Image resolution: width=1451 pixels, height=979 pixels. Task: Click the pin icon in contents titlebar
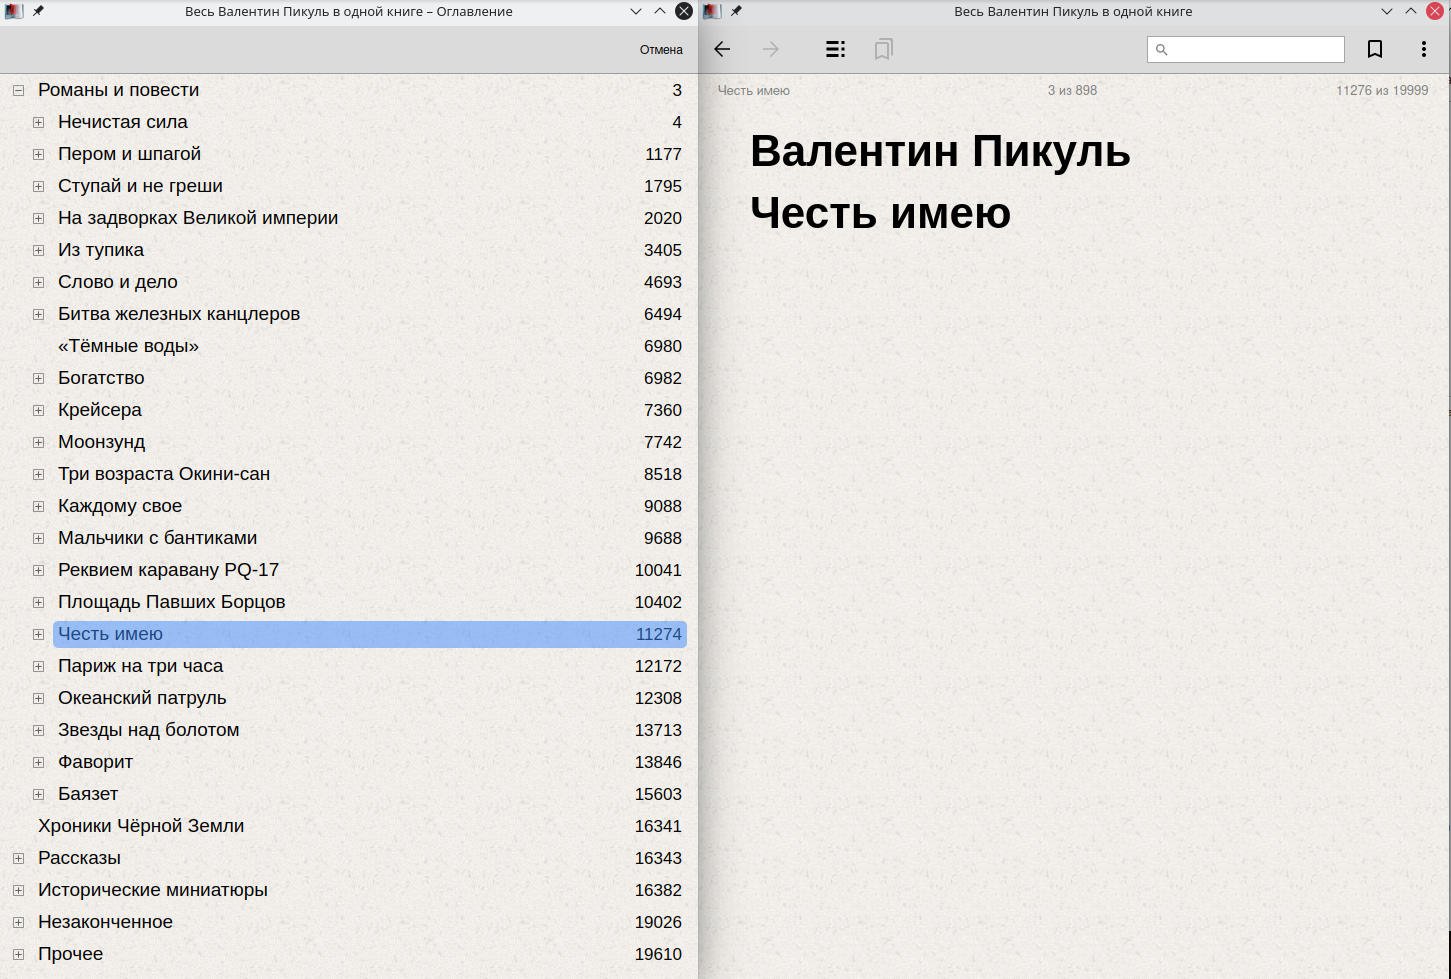pos(38,11)
